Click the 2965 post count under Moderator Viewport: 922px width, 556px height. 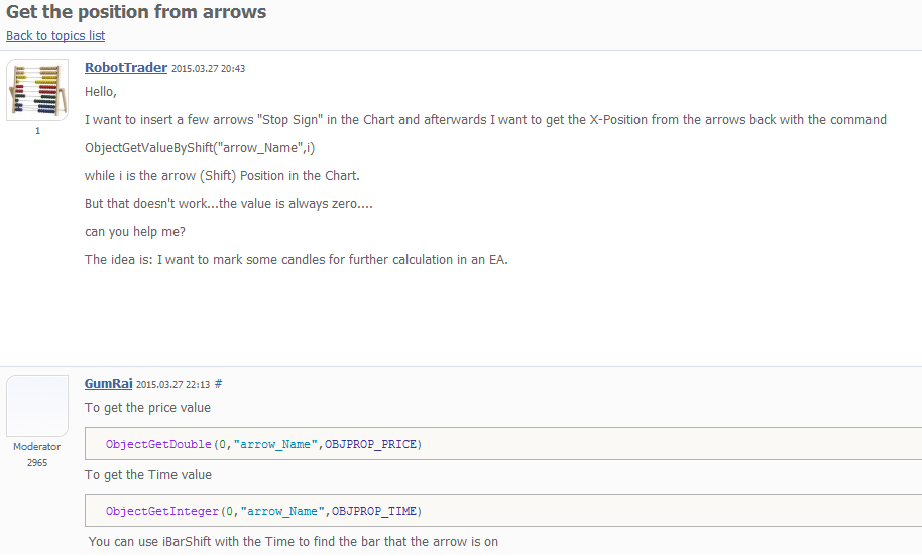click(x=37, y=462)
